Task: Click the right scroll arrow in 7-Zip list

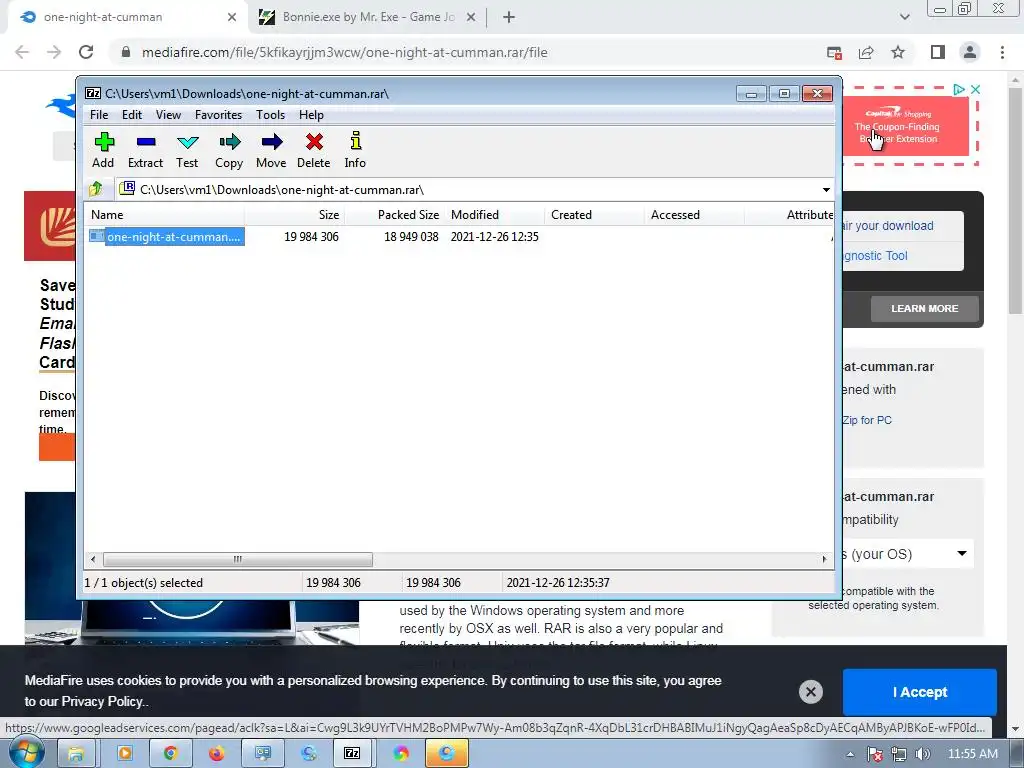Action: point(824,559)
